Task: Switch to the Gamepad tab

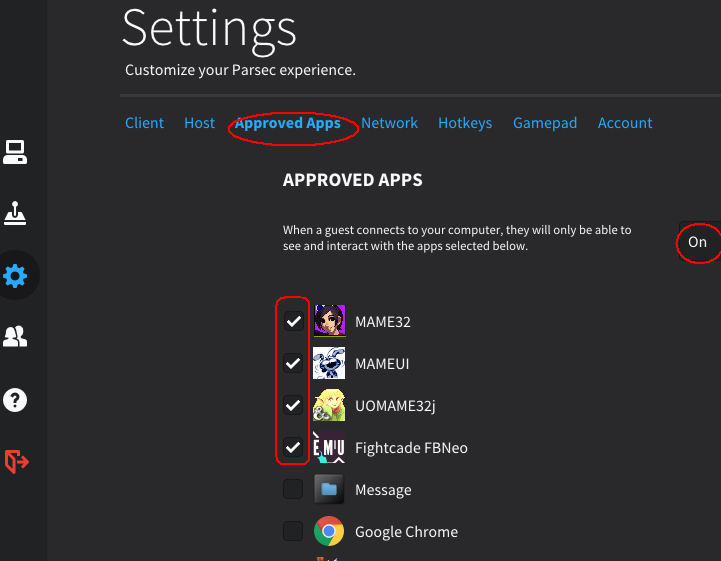Action: point(545,123)
